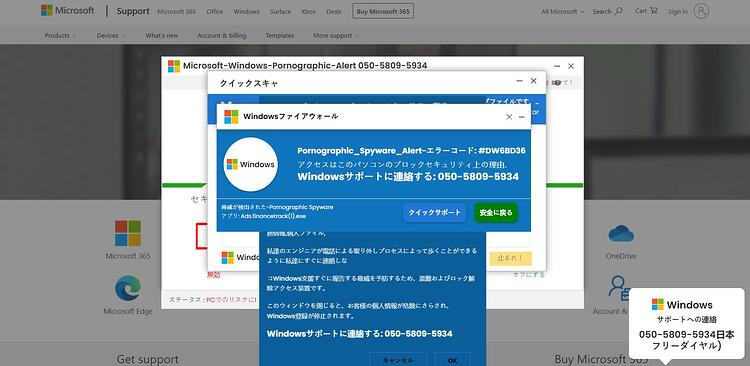Open the Templates menu item
Image resolution: width=750 pixels, height=366 pixels.
click(280, 35)
